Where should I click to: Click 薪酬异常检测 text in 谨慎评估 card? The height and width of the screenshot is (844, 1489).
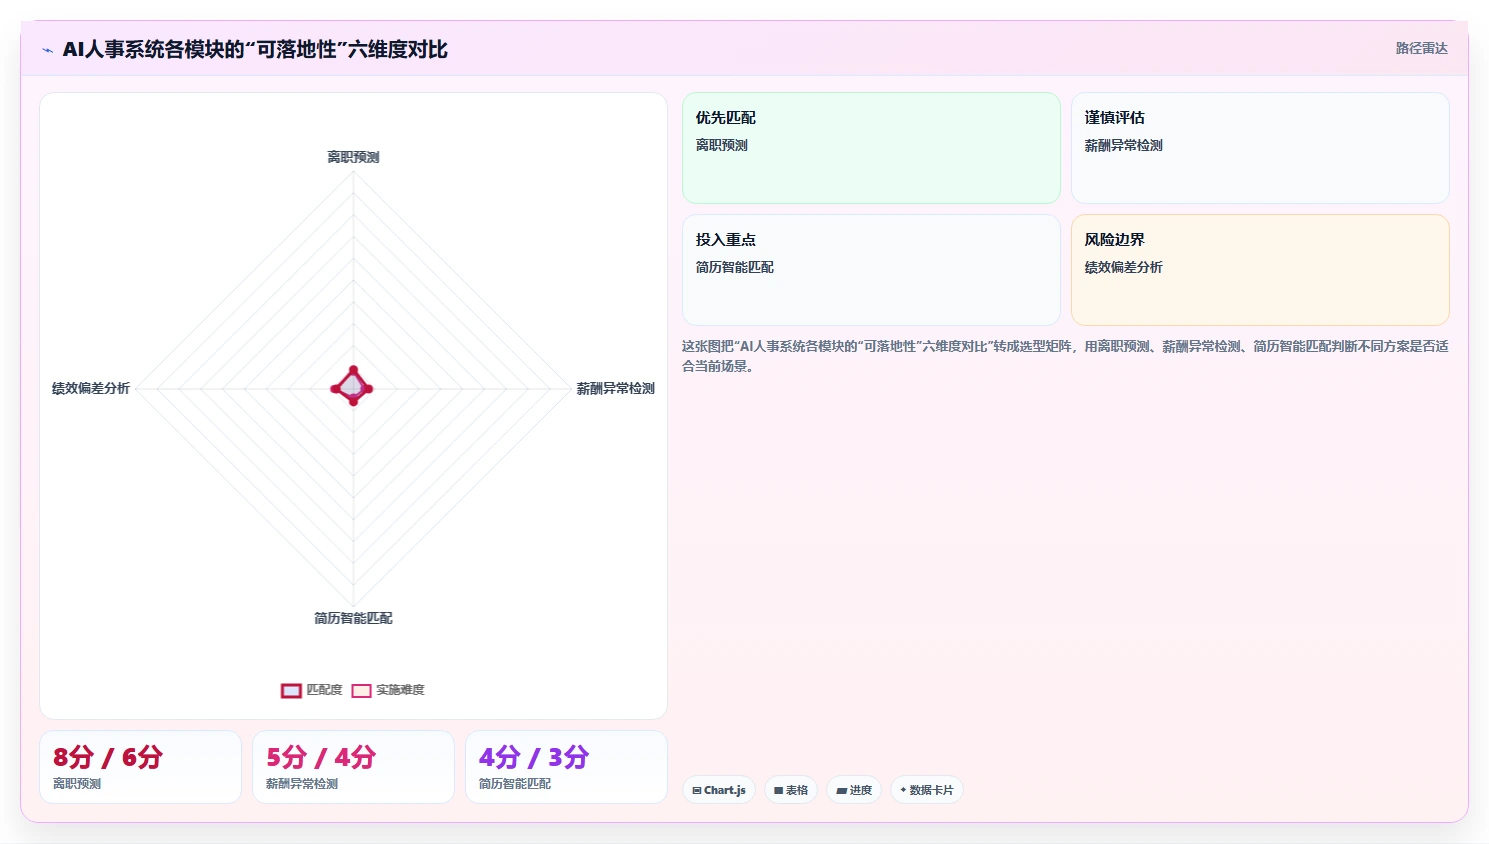pos(1123,145)
